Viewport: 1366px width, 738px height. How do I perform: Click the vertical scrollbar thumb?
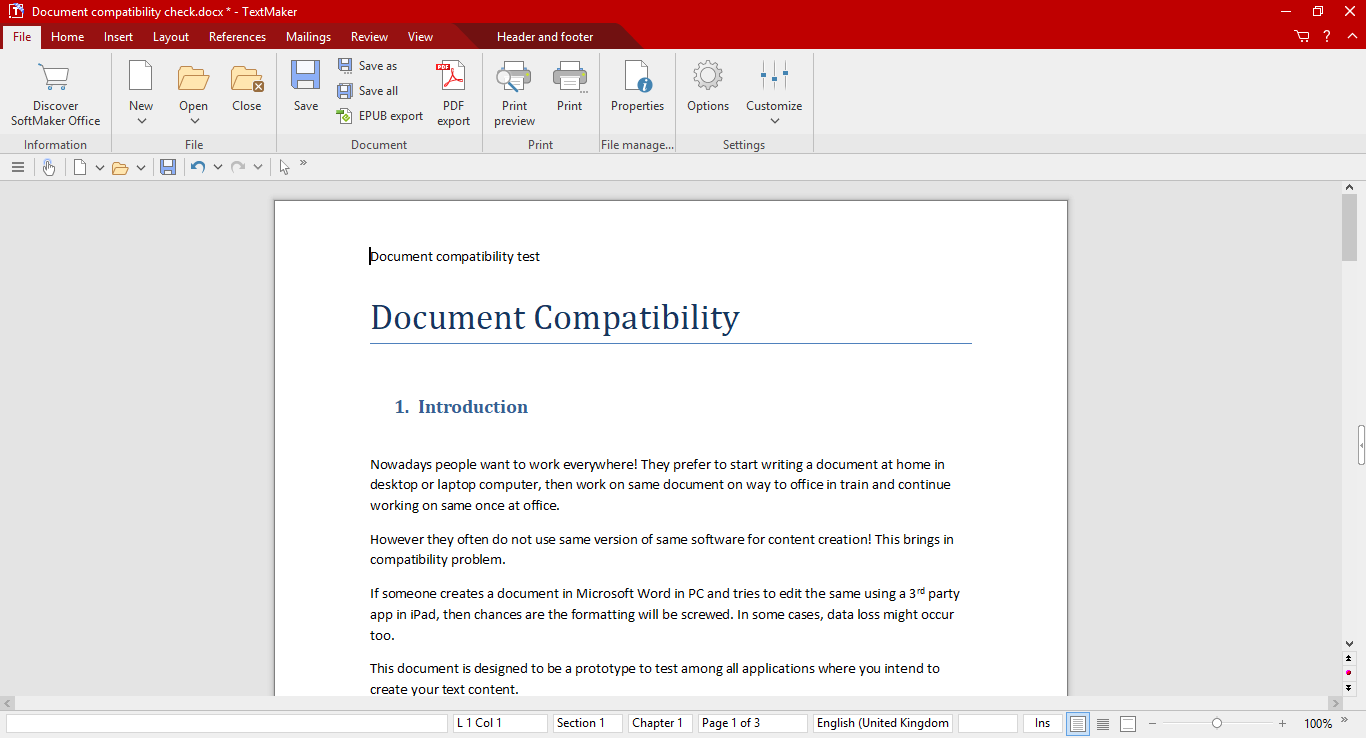(x=1349, y=228)
